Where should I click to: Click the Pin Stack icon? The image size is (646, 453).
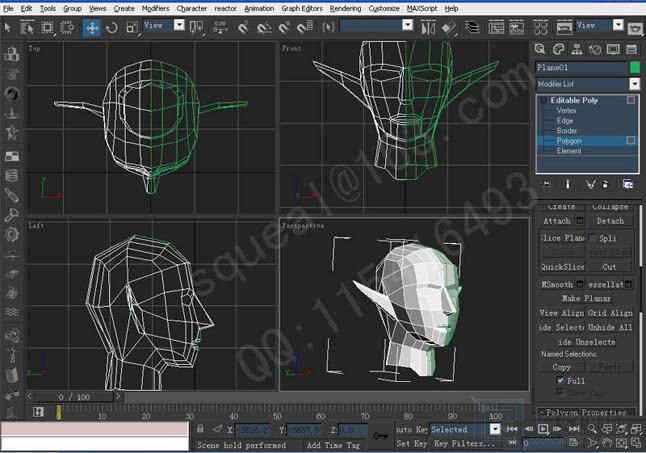[546, 184]
